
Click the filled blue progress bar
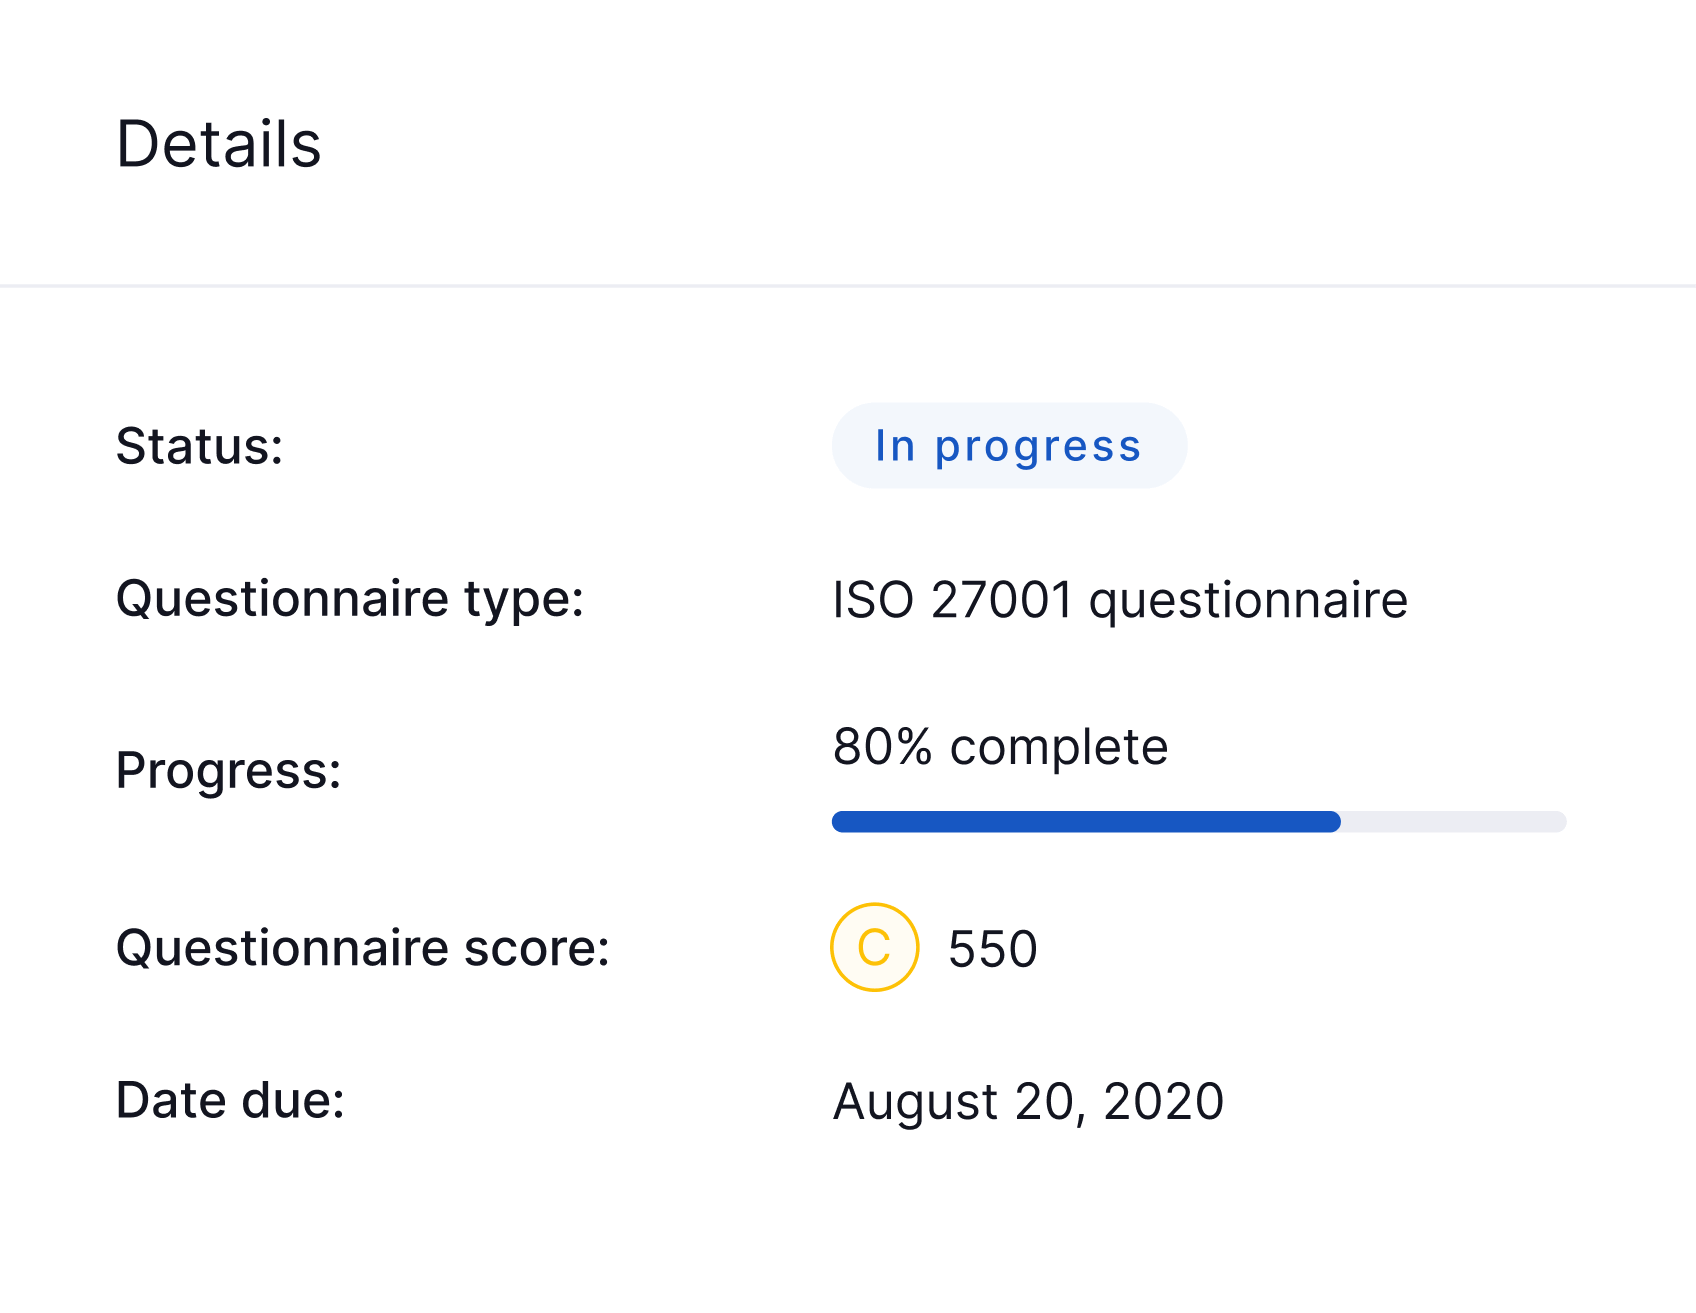(1086, 822)
